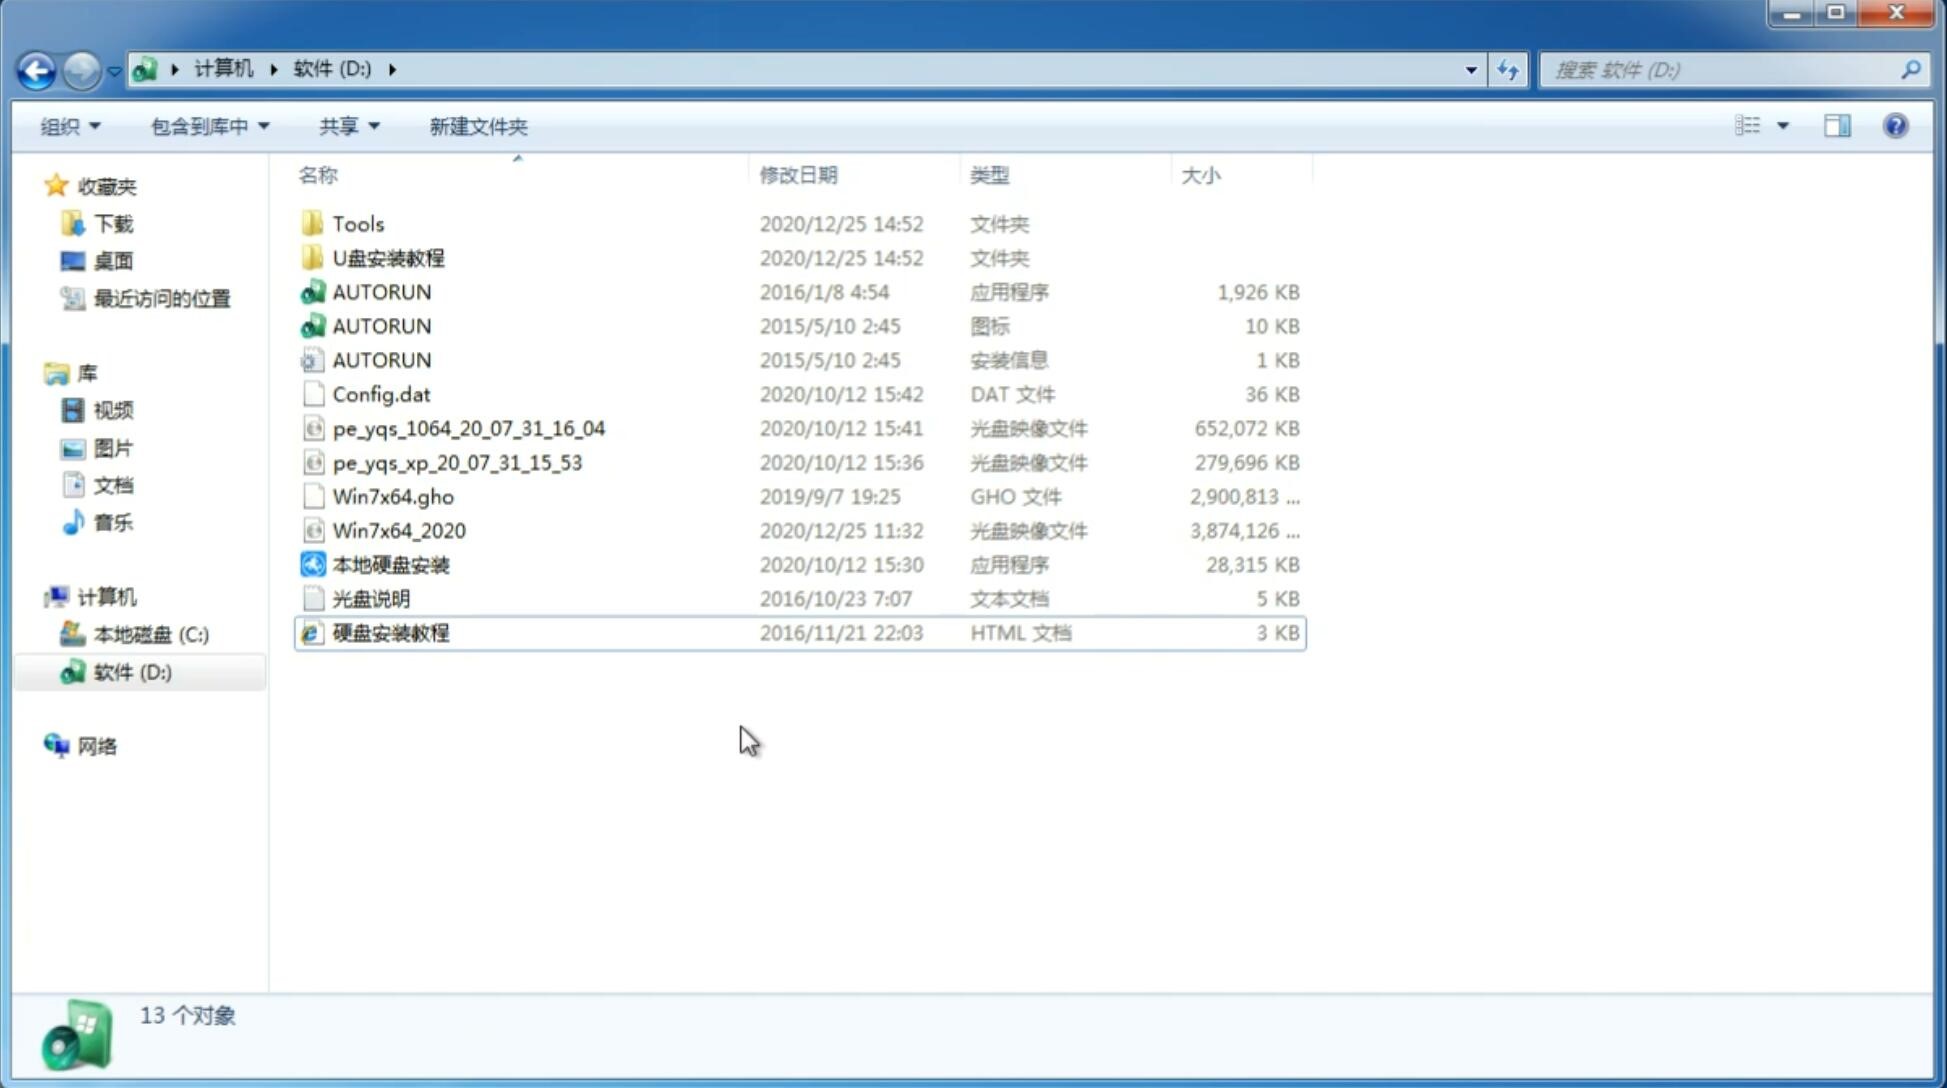Open Win7x64.gho ghost file
This screenshot has width=1947, height=1088.
point(394,496)
